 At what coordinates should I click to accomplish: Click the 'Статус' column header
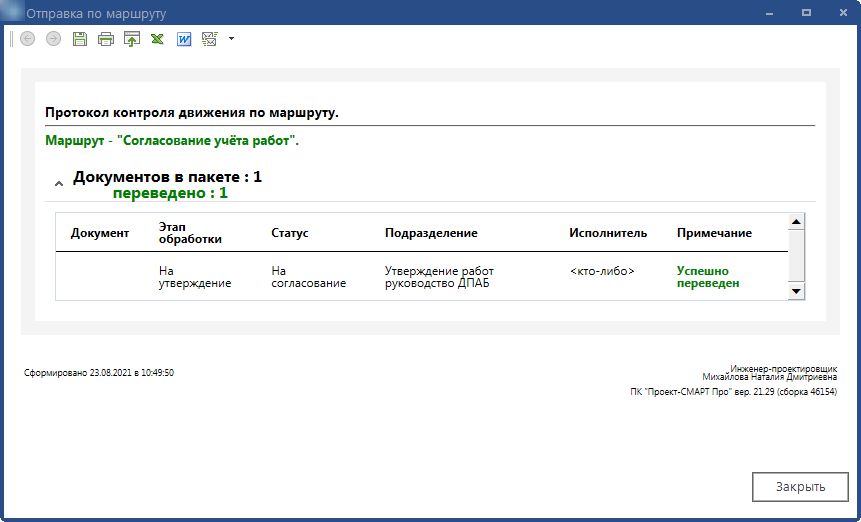290,233
